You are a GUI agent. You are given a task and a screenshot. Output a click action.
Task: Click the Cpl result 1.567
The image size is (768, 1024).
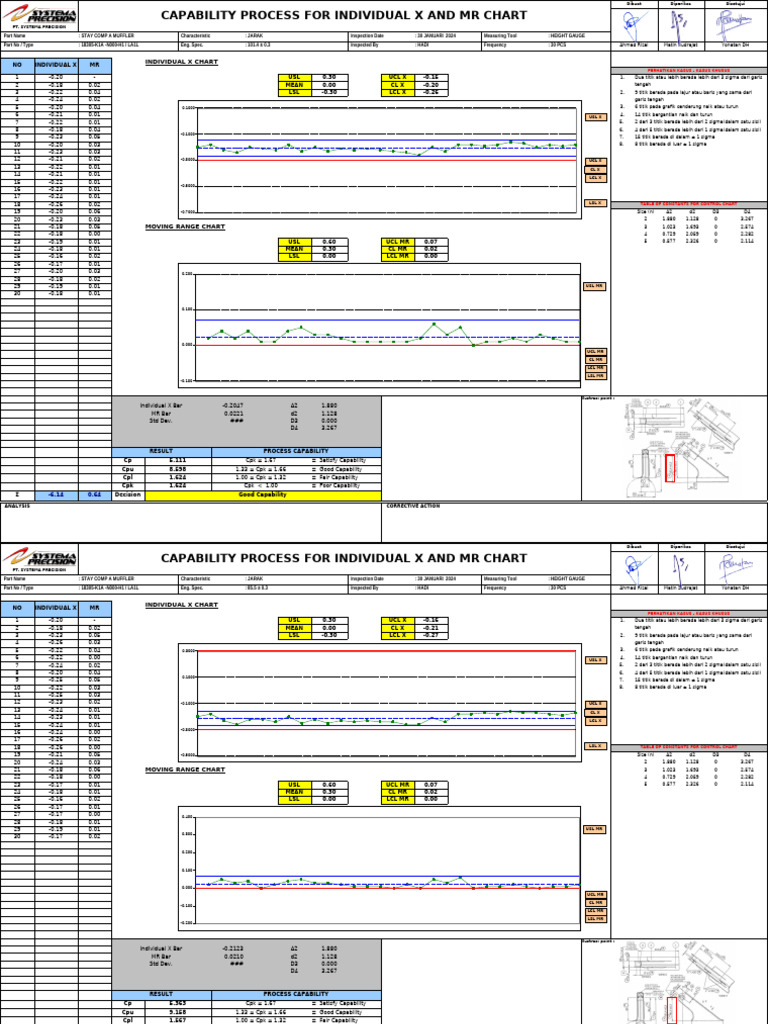178,1020
